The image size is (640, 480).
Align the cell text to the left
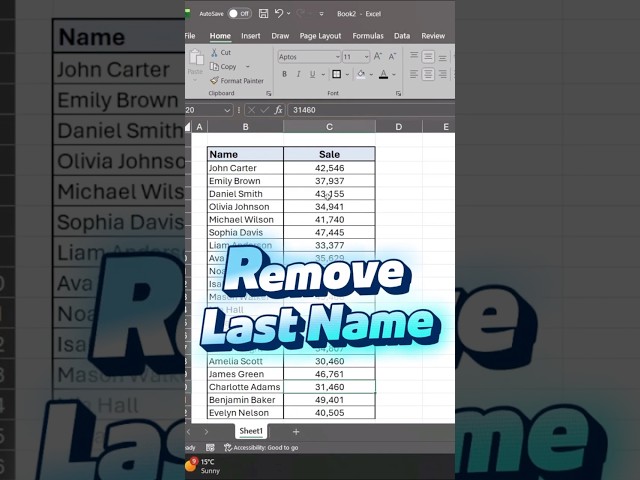(414, 74)
